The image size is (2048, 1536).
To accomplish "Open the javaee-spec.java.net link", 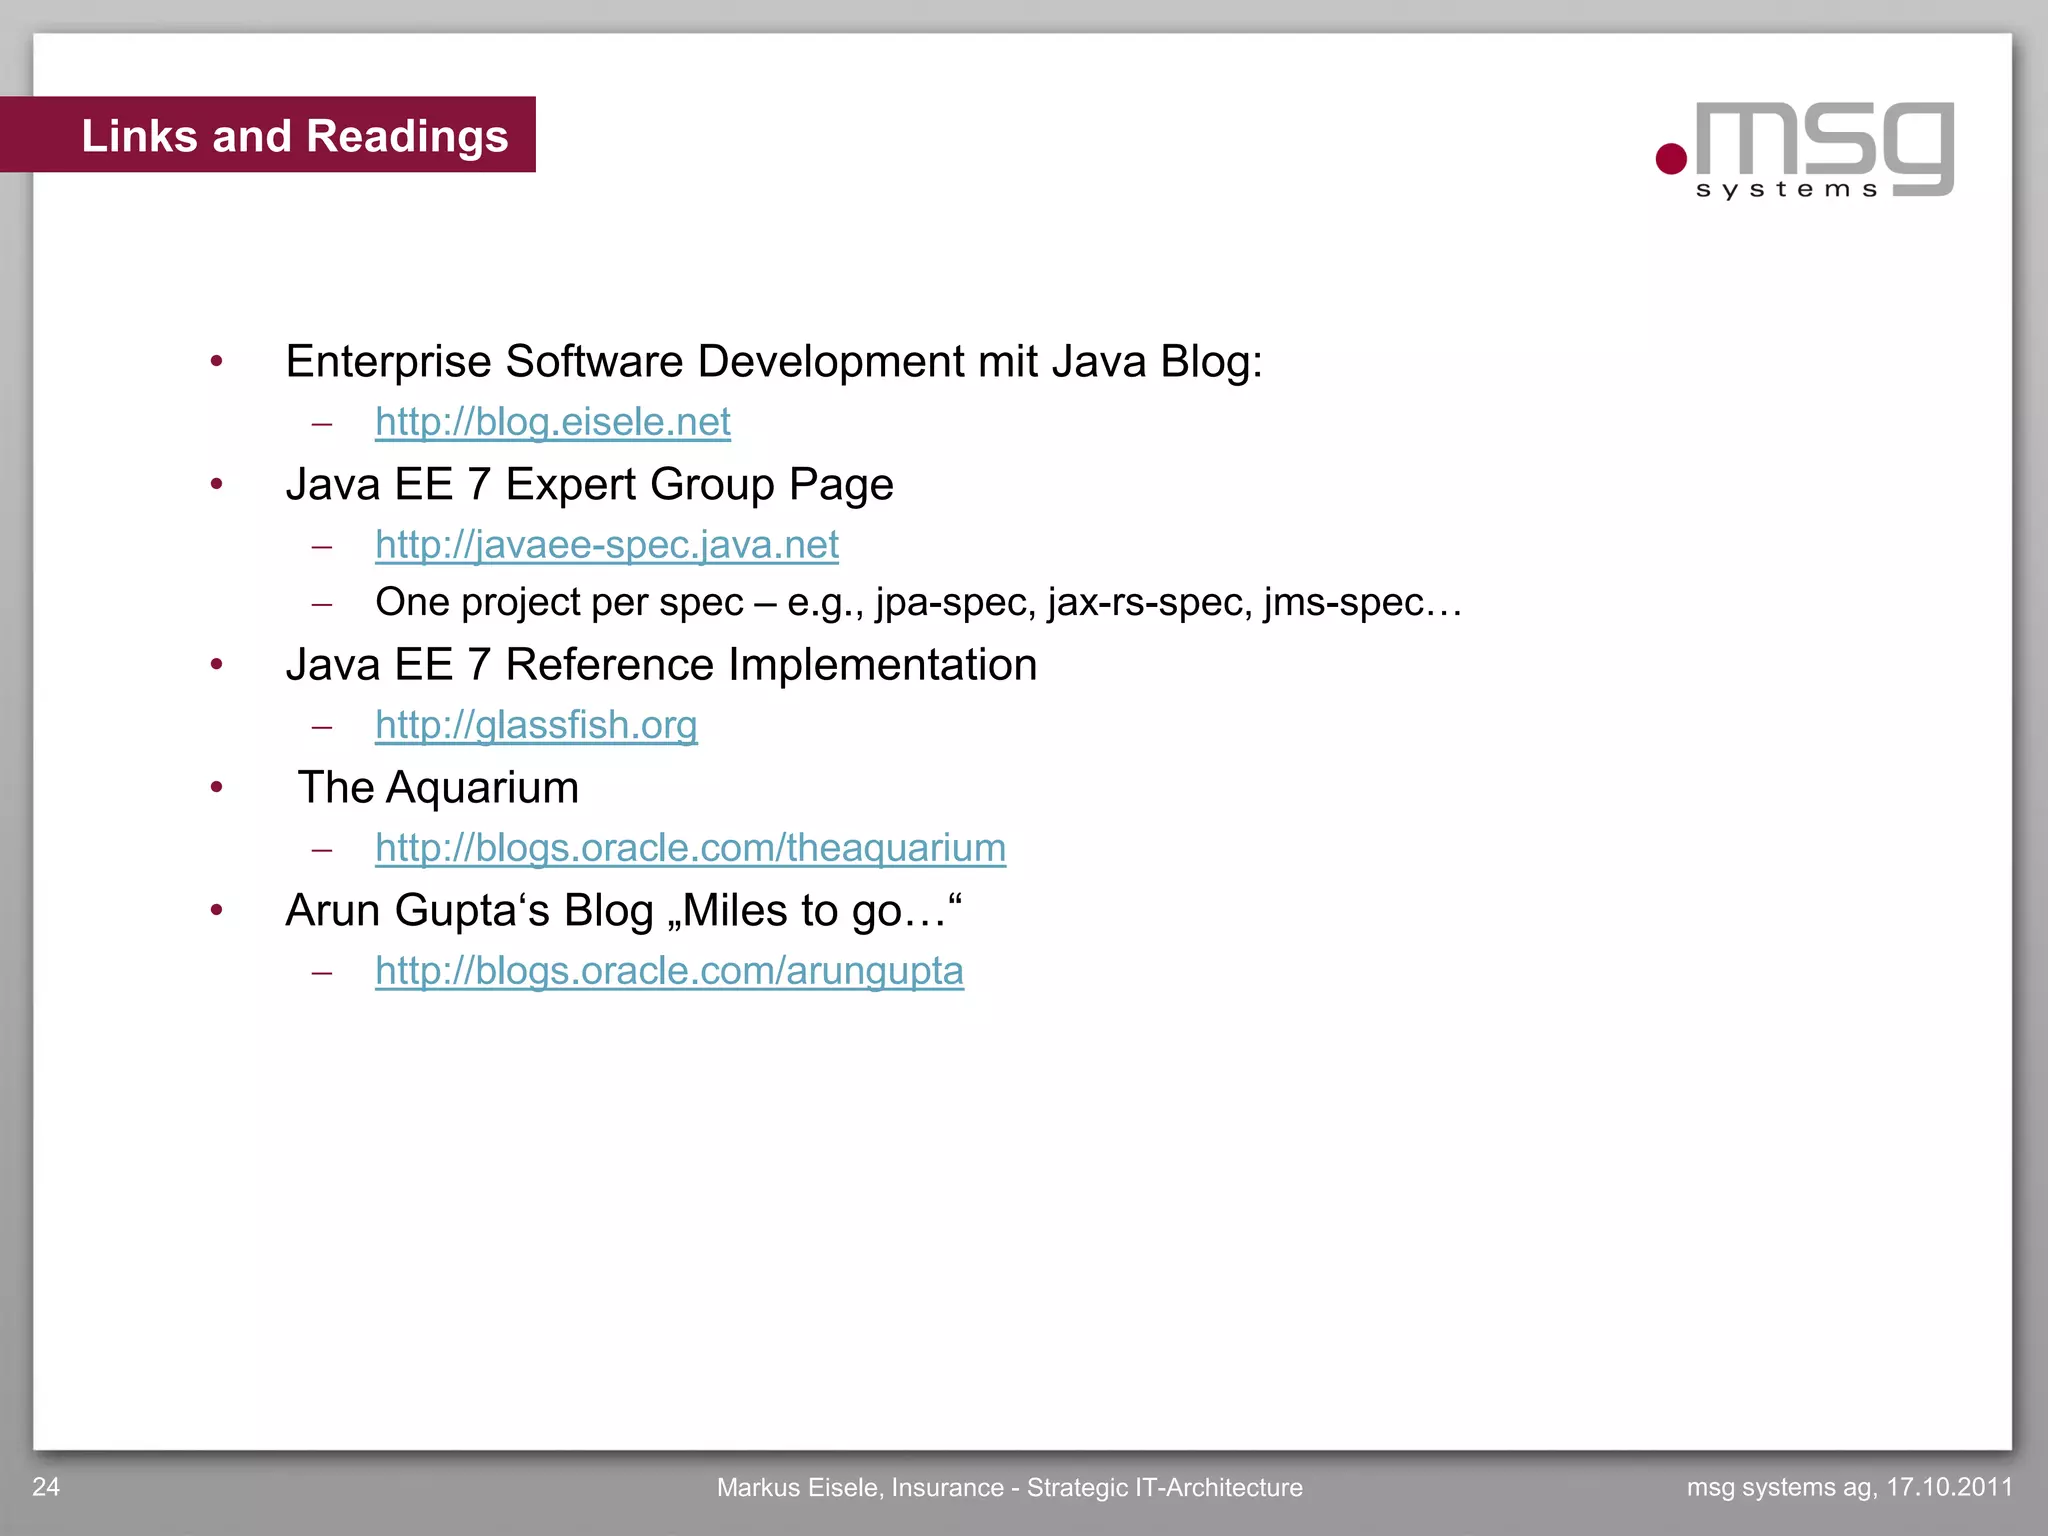I will tap(606, 545).
